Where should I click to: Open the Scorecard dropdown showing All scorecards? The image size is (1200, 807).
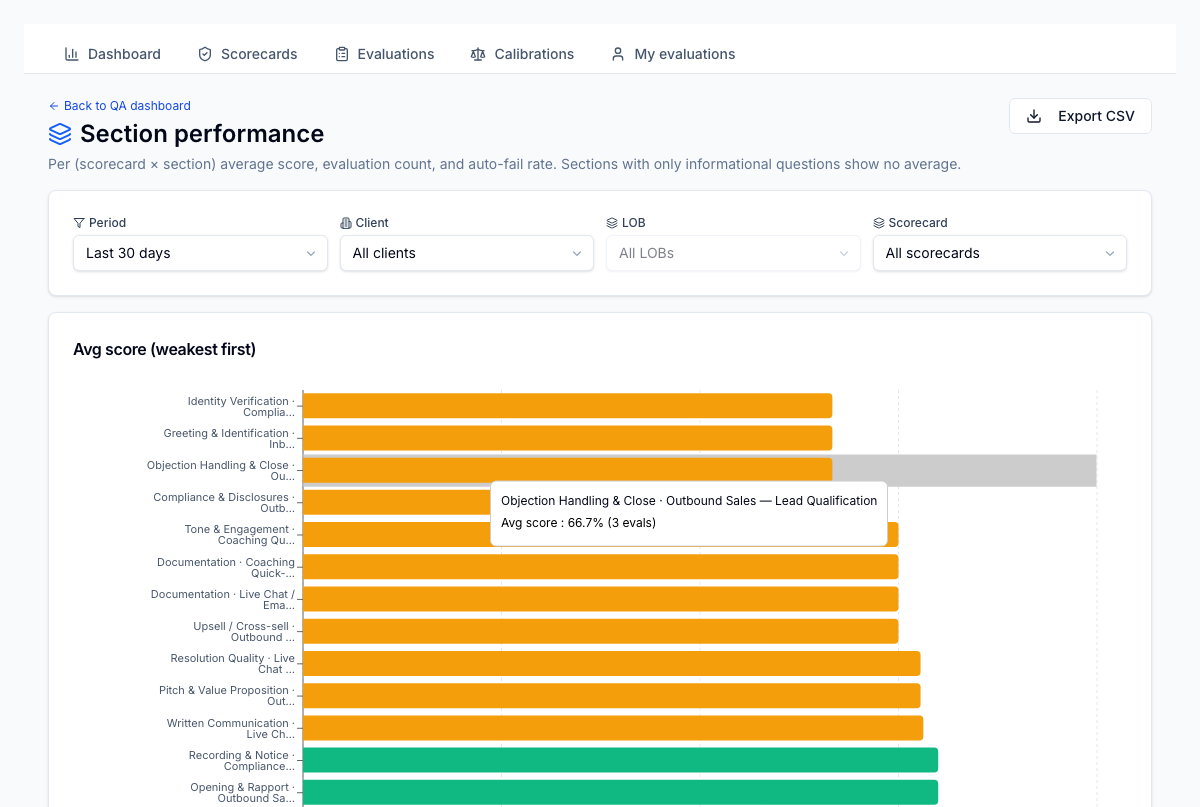[1000, 253]
